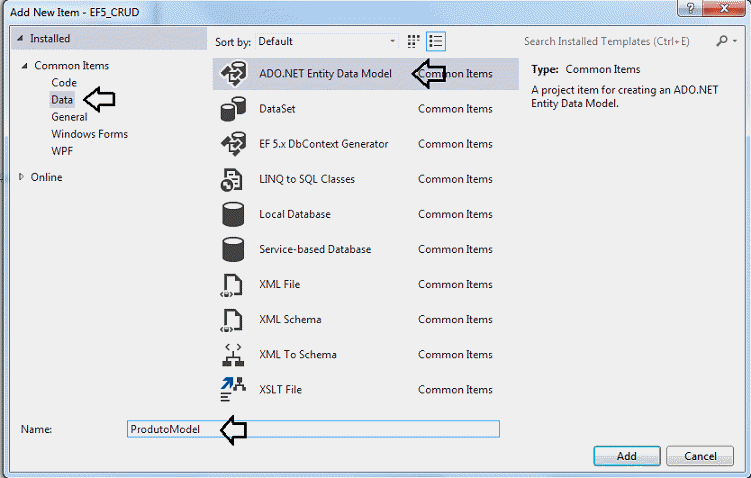
Task: Click the LINQ to SQL Classes text
Action: (307, 179)
